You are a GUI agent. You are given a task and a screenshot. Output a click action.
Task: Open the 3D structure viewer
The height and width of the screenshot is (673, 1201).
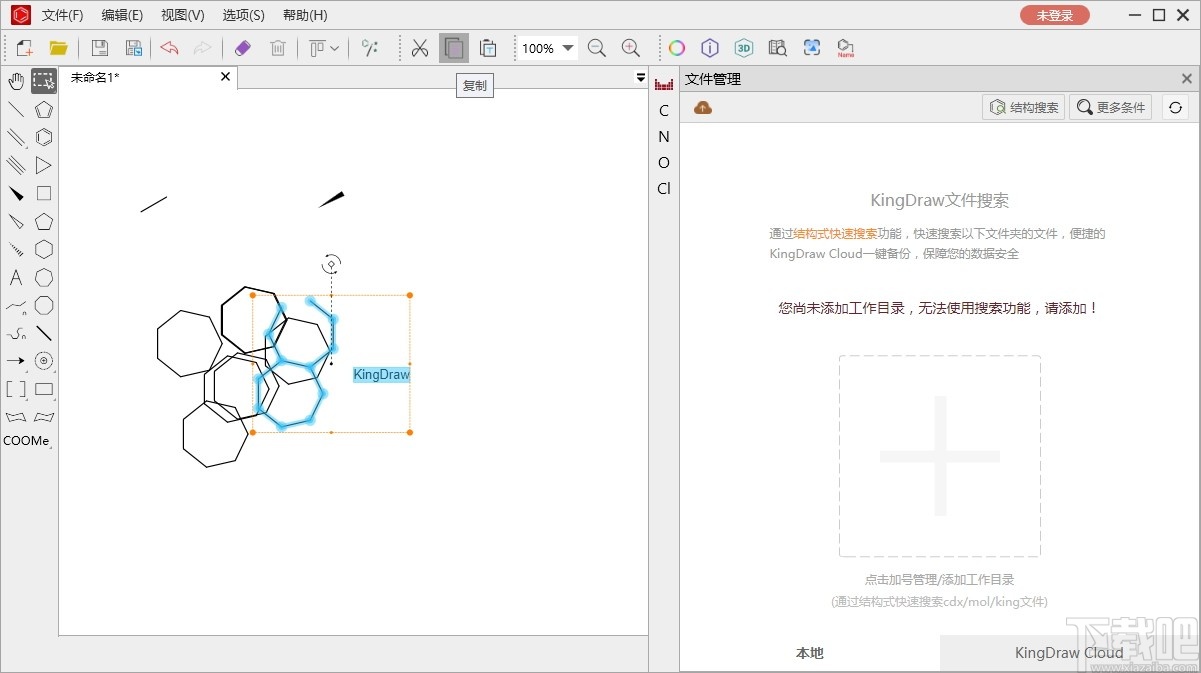(742, 47)
